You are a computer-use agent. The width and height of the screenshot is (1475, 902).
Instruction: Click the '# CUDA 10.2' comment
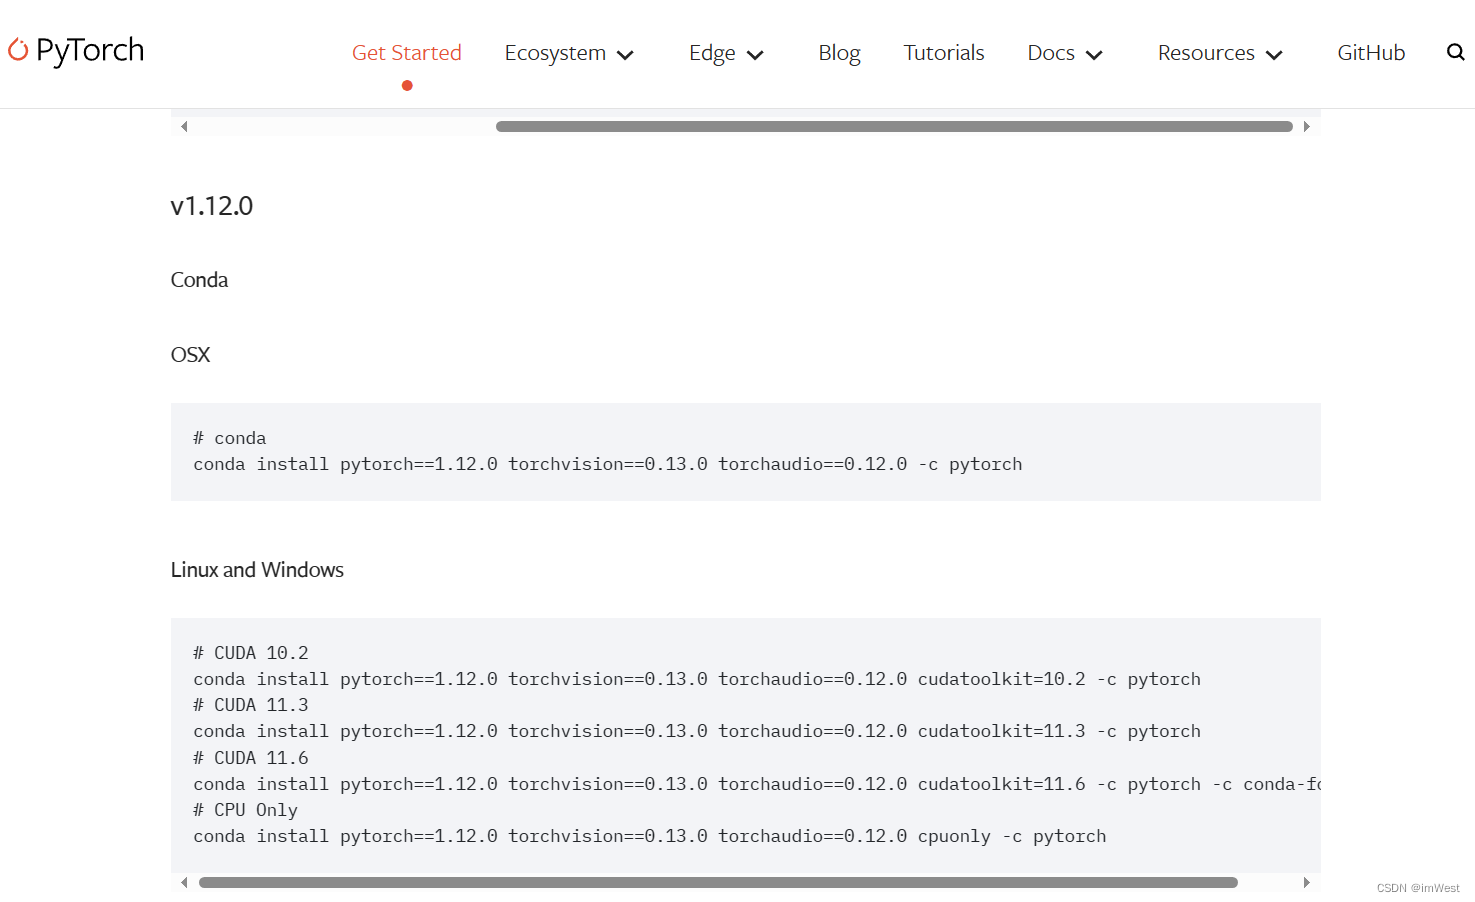(251, 653)
